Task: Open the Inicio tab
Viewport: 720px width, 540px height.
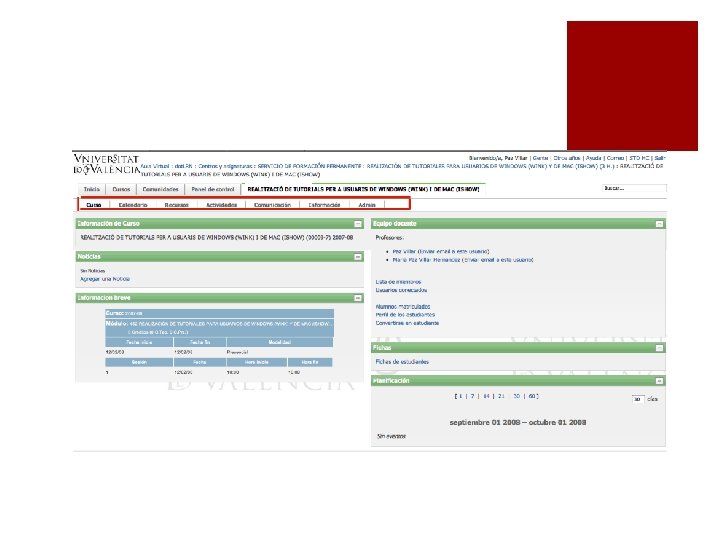Action: point(92,189)
